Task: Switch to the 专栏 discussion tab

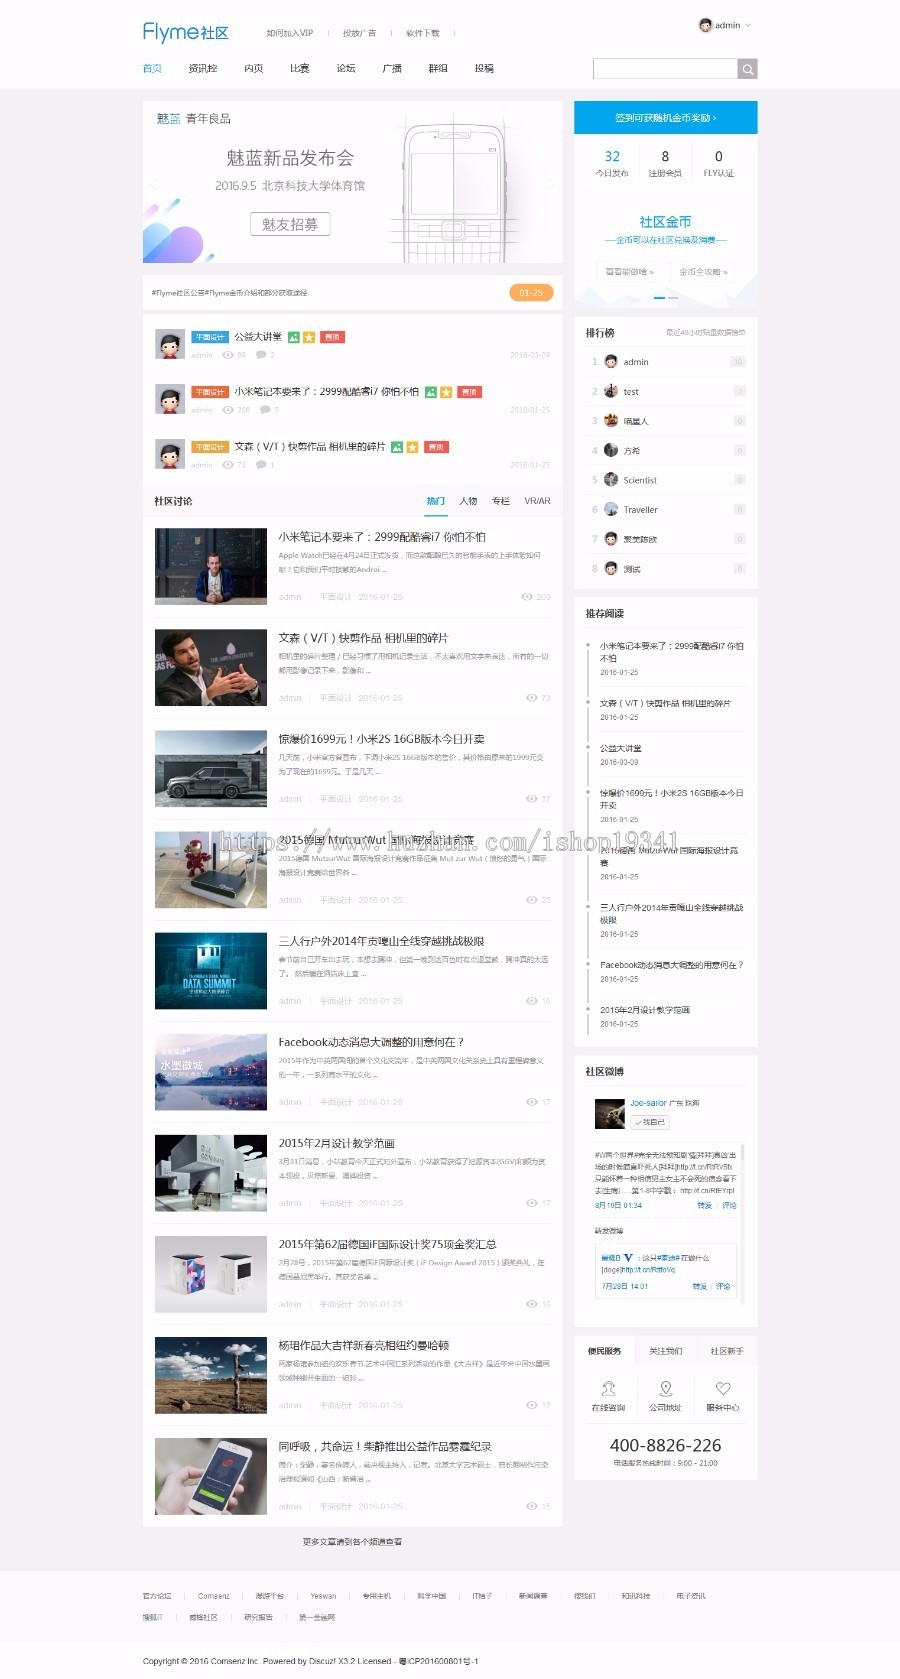Action: 501,501
